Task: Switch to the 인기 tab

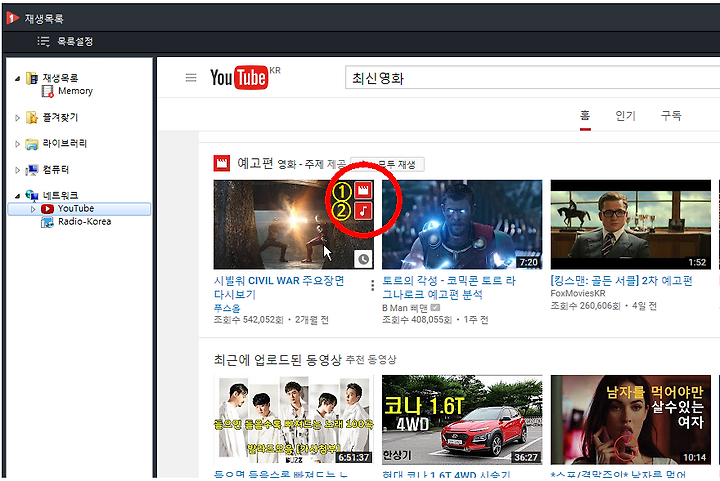Action: (625, 116)
